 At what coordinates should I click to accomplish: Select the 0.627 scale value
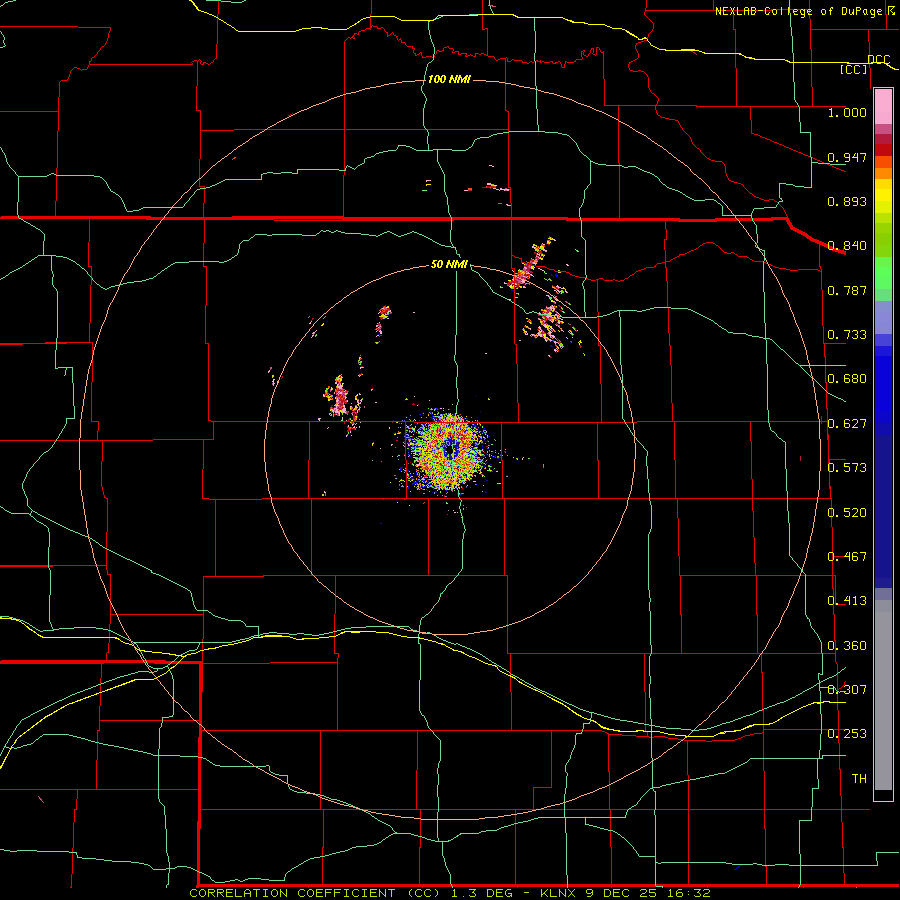point(847,424)
